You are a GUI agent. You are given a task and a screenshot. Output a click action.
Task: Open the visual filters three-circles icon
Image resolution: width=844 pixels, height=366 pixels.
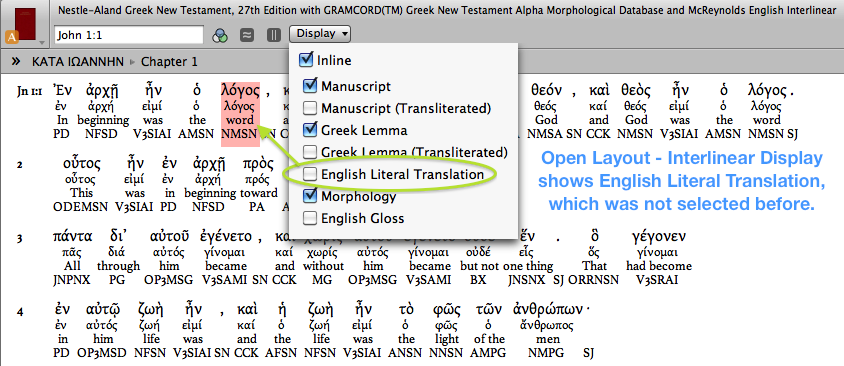[x=220, y=35]
